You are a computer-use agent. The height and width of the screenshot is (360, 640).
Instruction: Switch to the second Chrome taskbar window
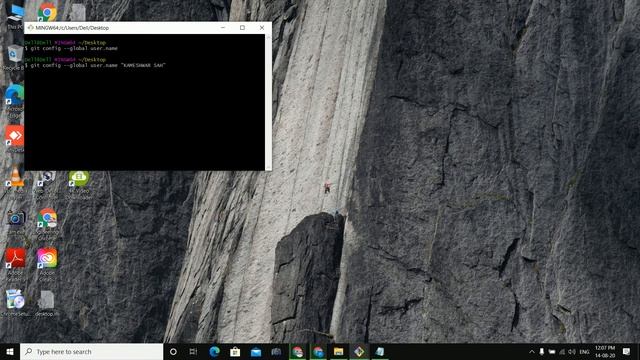pyautogui.click(x=318, y=351)
